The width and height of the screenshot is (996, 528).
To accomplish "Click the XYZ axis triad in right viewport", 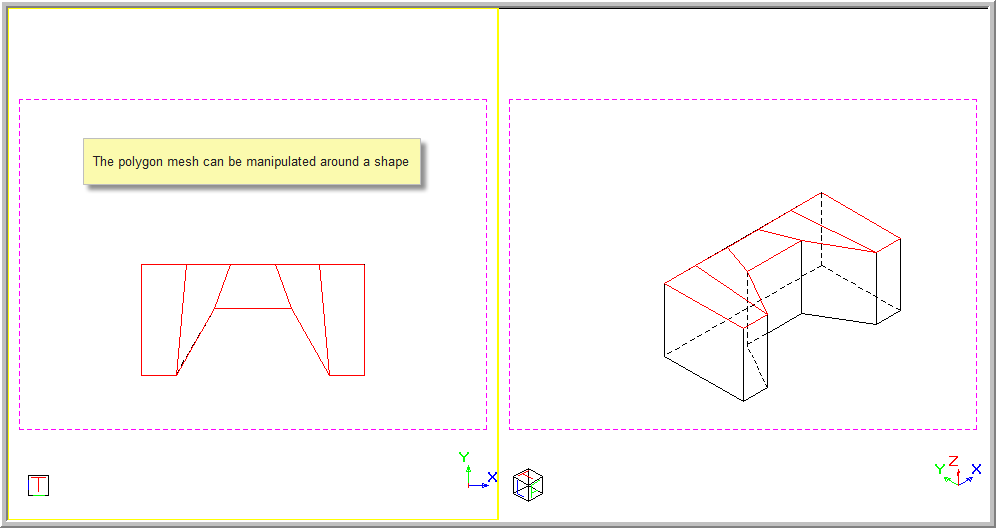I will pos(957,472).
